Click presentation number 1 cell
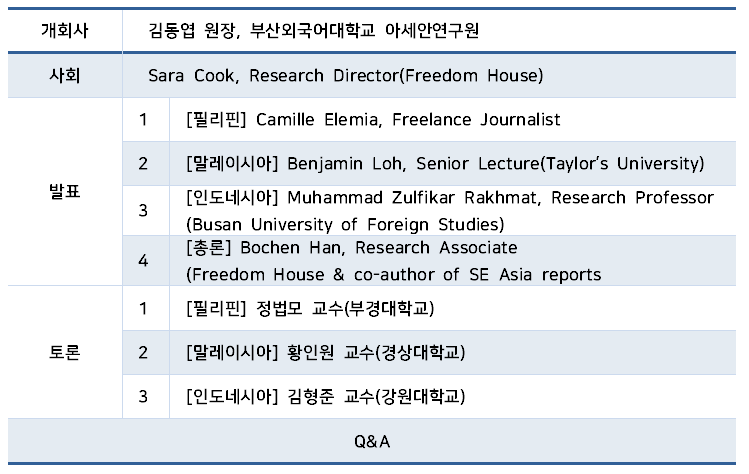Image resolution: width=749 pixels, height=474 pixels. (143, 120)
